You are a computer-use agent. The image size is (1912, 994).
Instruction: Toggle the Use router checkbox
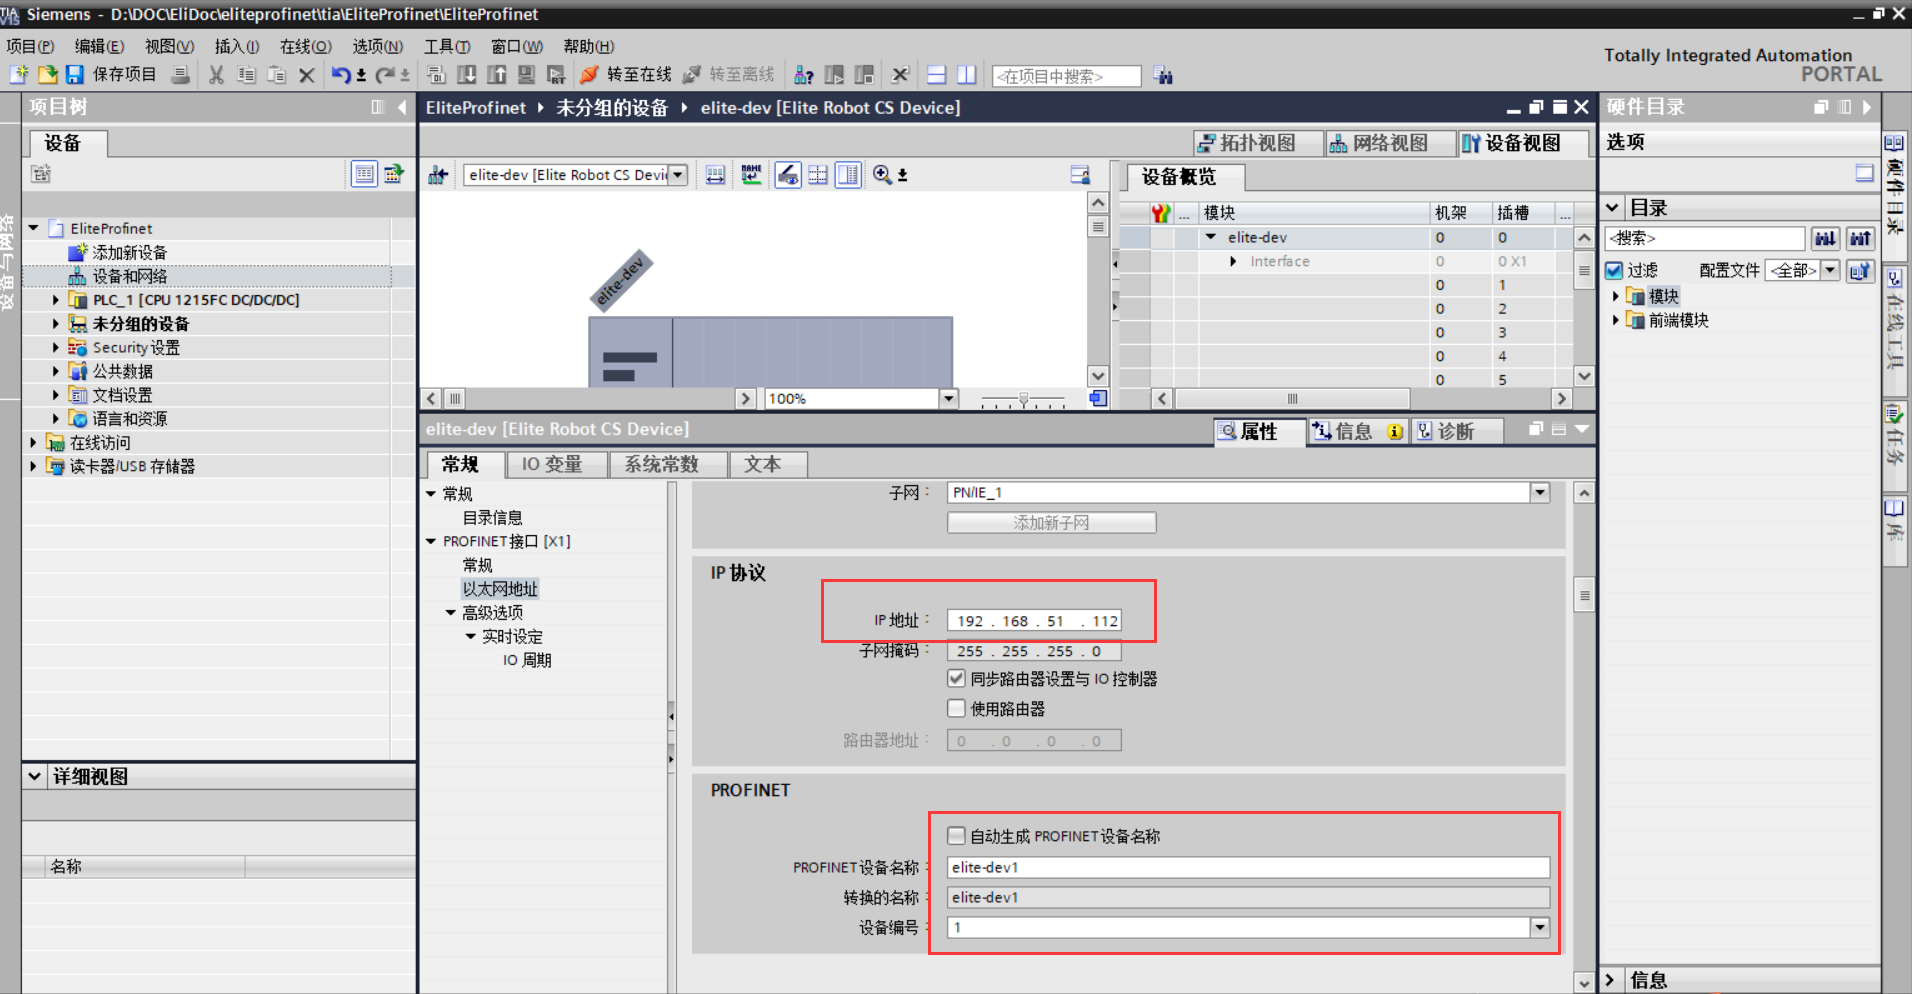pos(957,709)
